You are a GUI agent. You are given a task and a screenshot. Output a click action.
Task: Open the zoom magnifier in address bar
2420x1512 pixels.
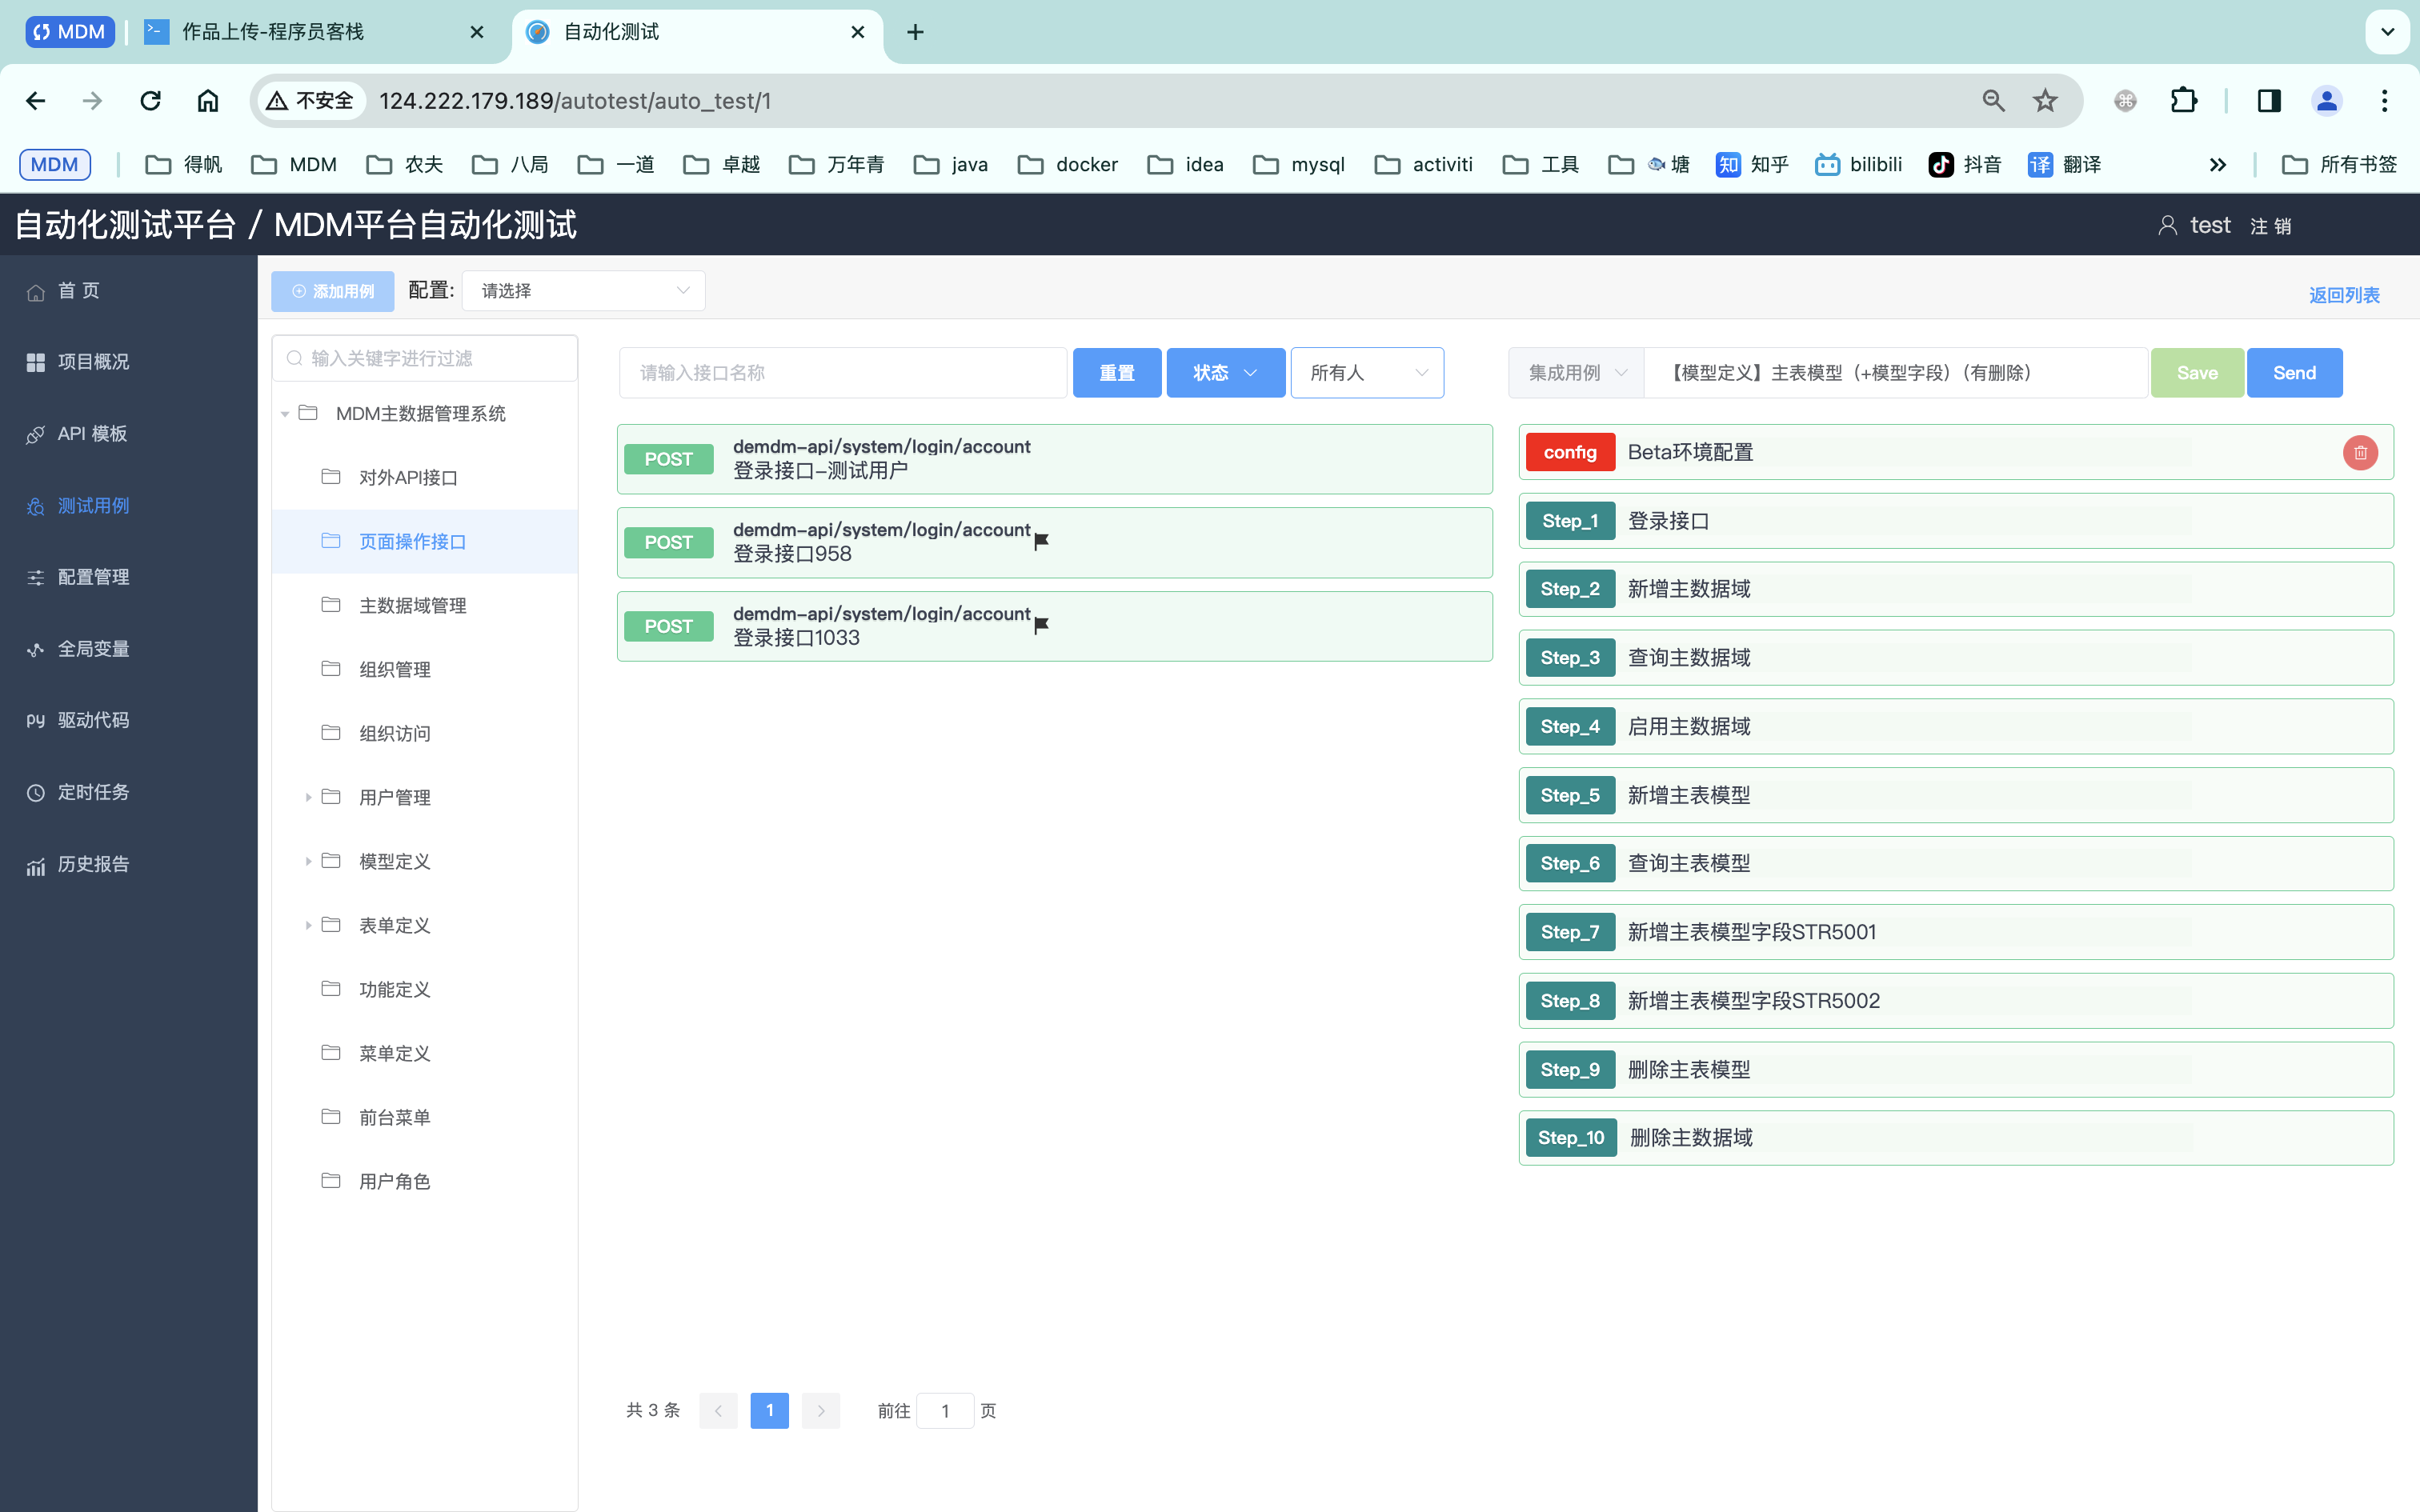coord(1993,101)
